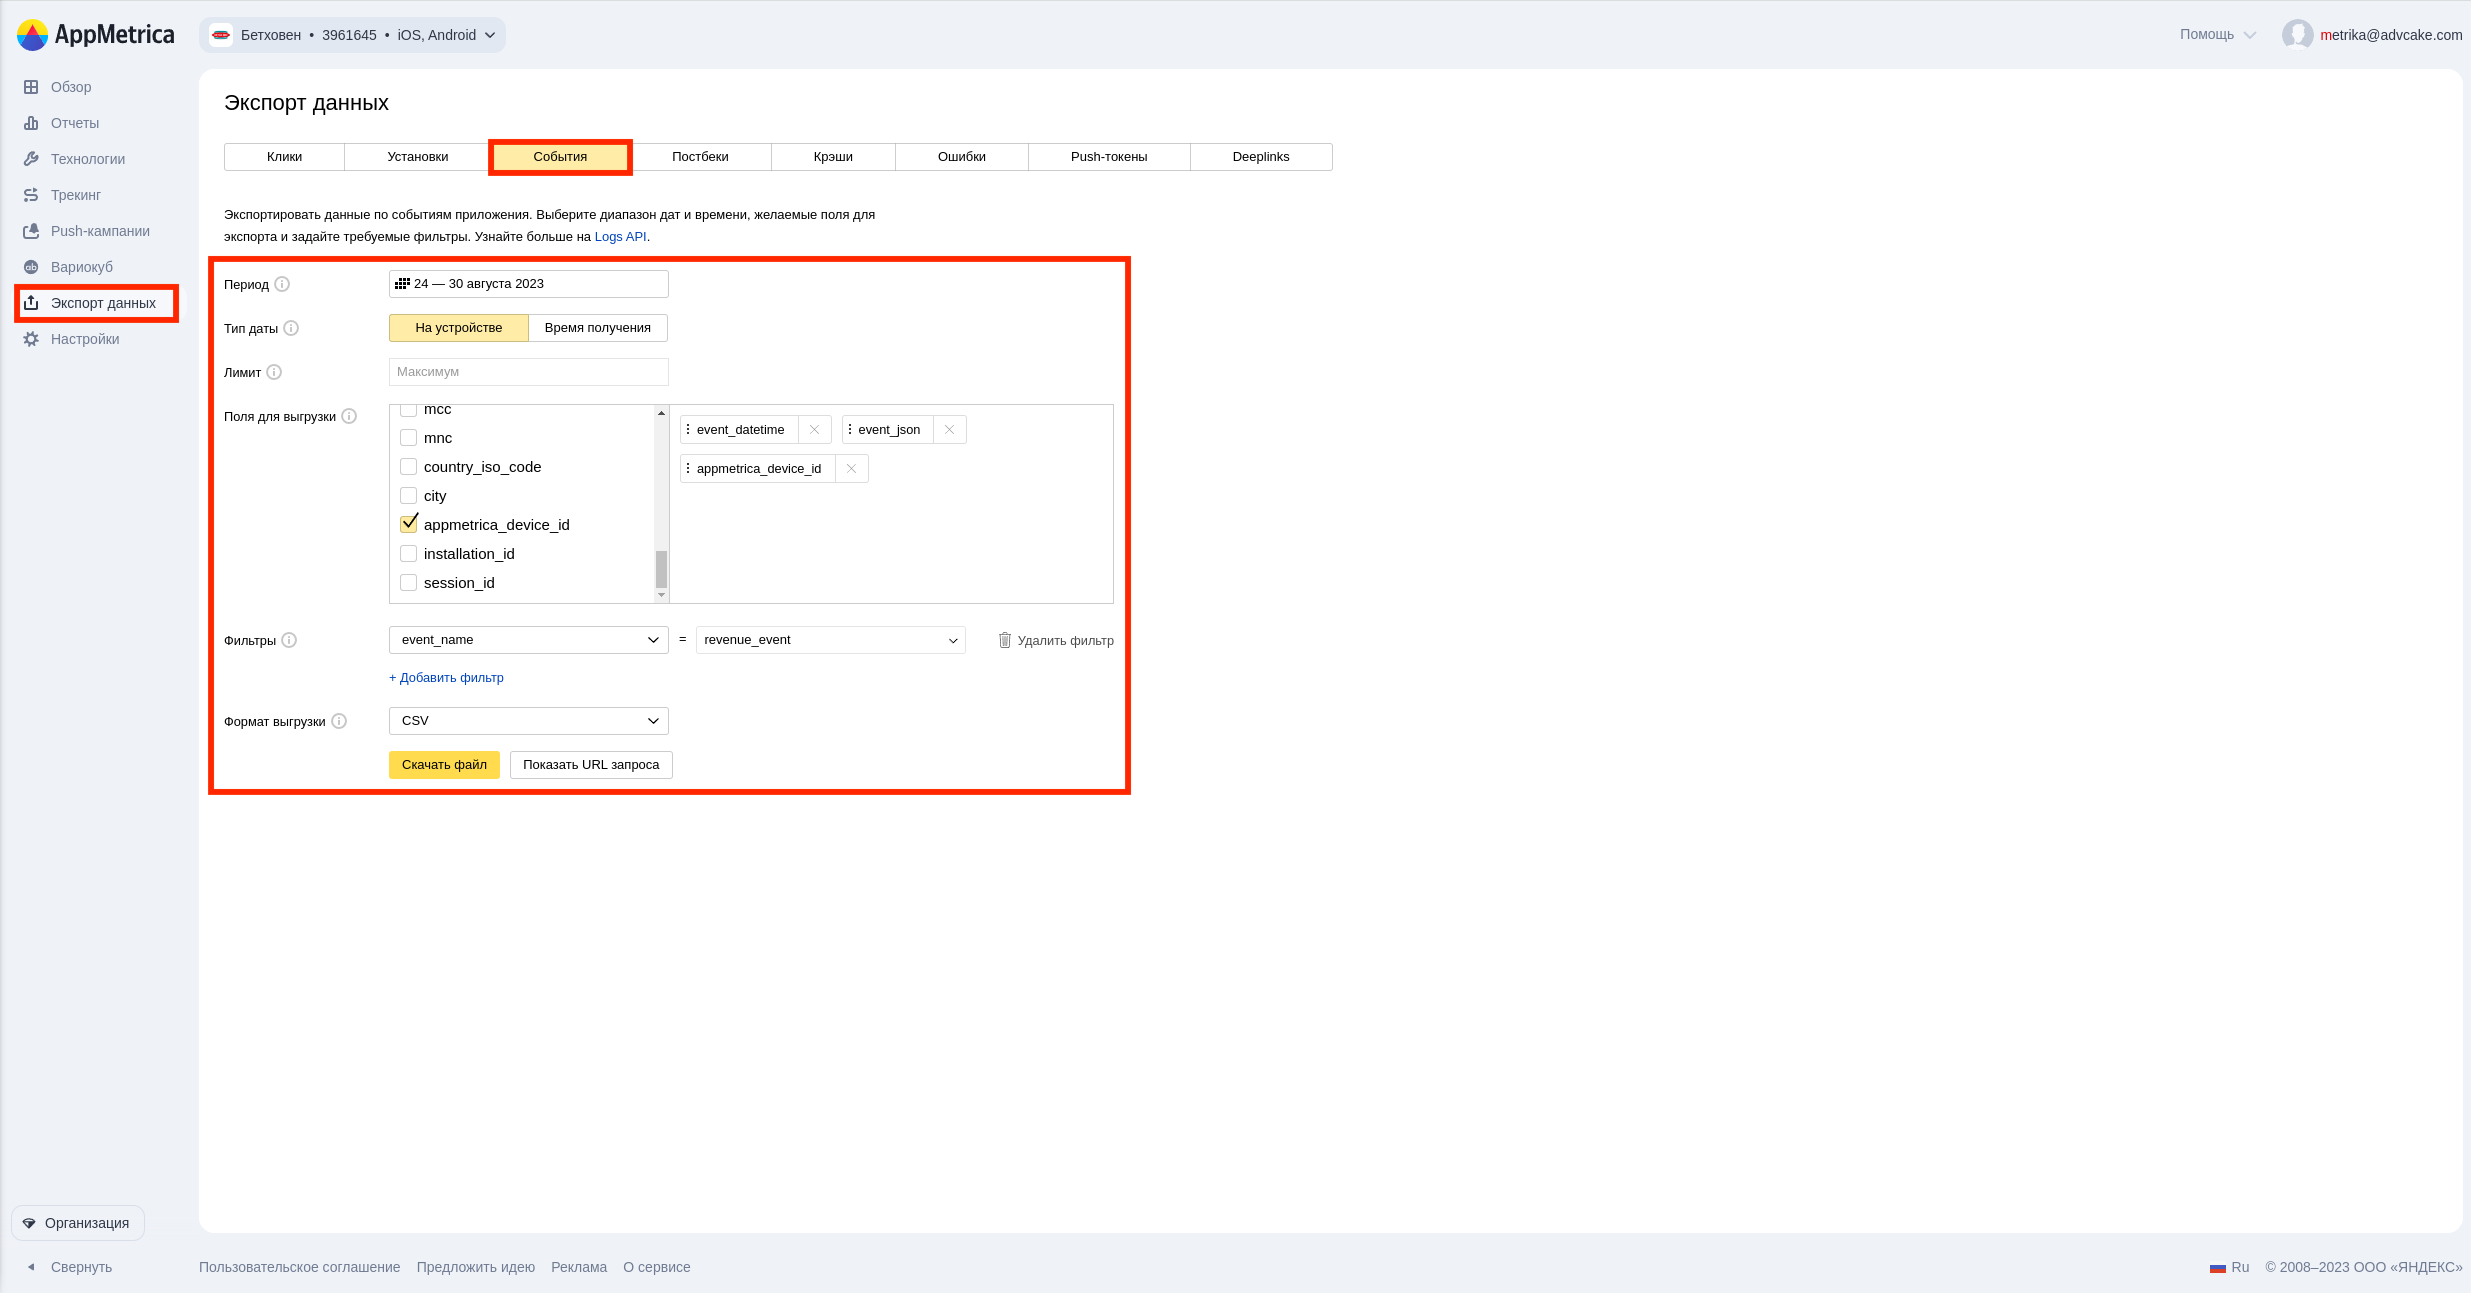The width and height of the screenshot is (2471, 1293).
Task: Switch to the Push-токены tab
Action: click(1109, 157)
